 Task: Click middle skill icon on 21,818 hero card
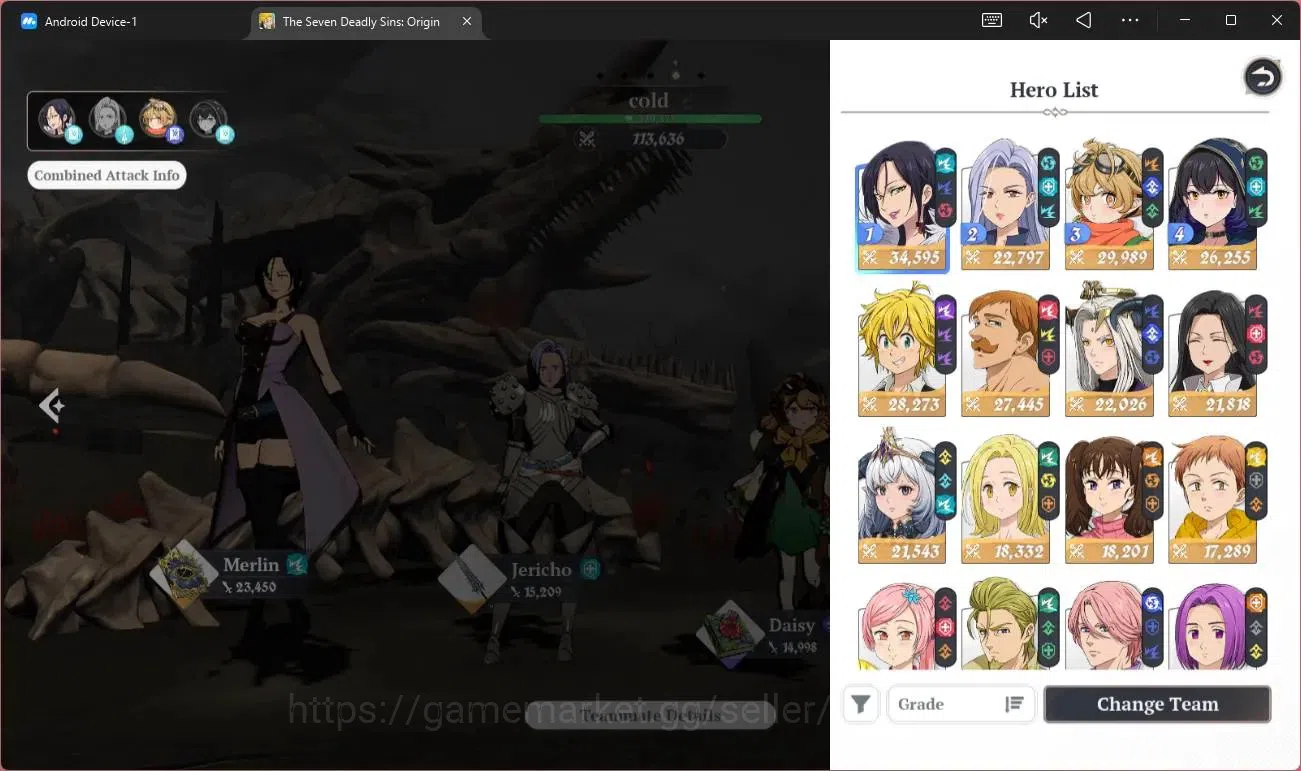tap(1257, 334)
